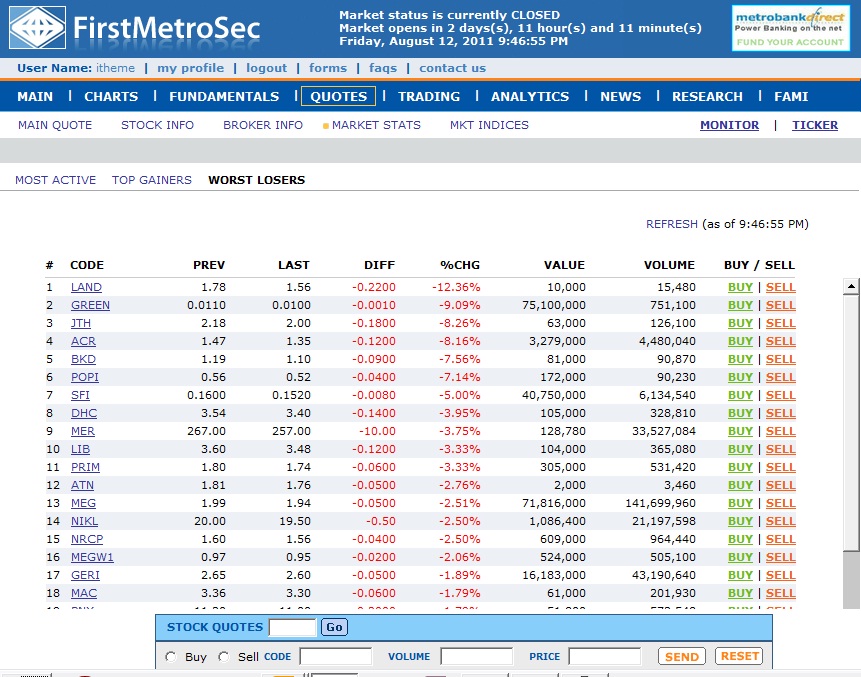
Task: Click the RESET order button
Action: [x=740, y=656]
